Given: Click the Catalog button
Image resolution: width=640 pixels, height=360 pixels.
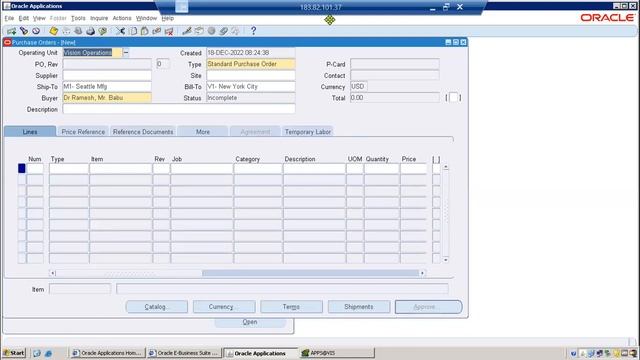Looking at the screenshot, I should coord(157,307).
